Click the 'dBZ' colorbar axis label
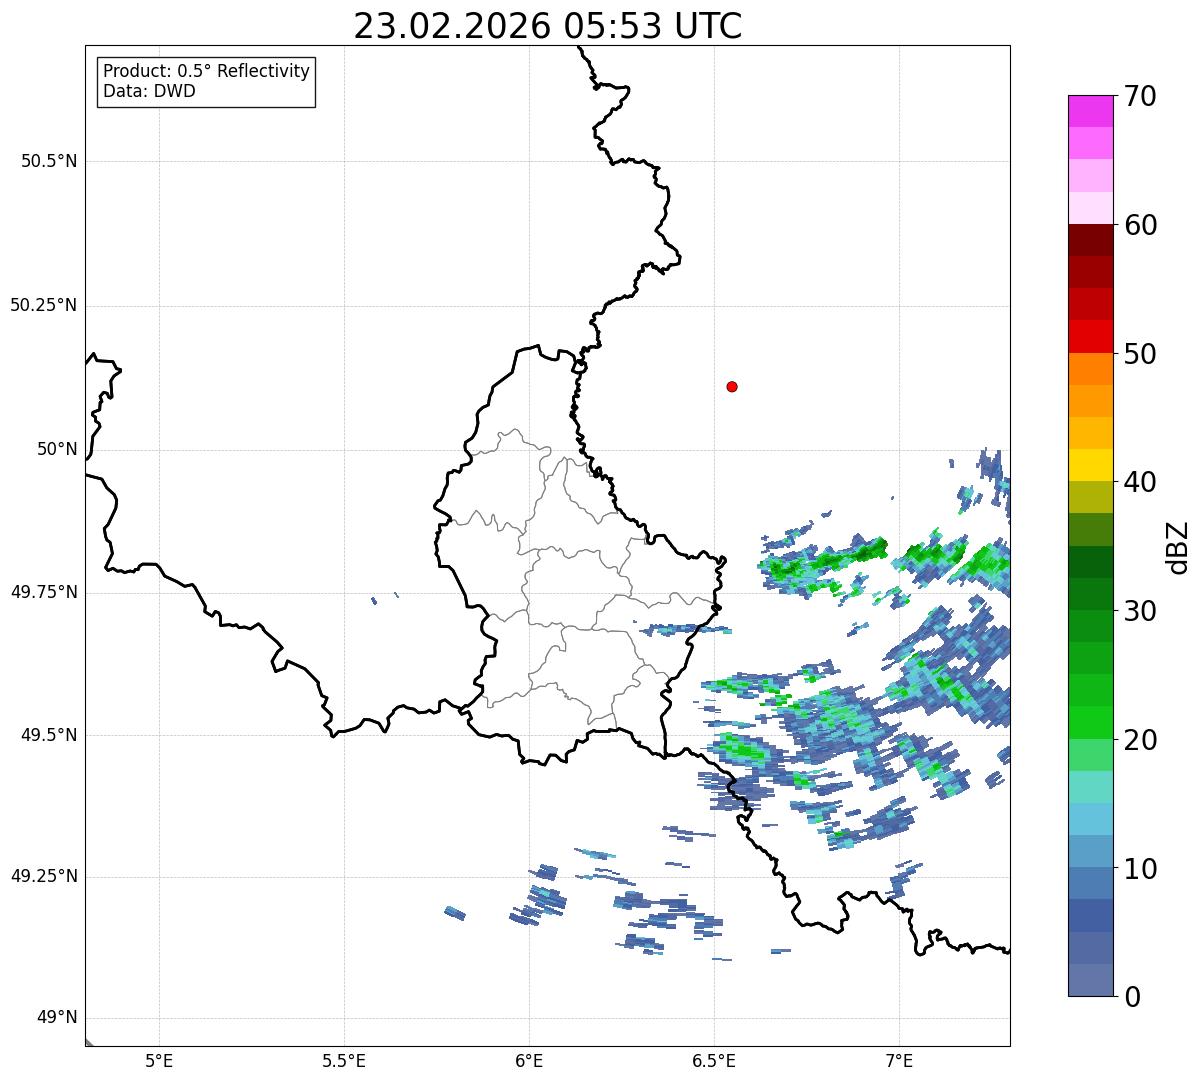The width and height of the screenshot is (1202, 1081). click(x=1177, y=546)
